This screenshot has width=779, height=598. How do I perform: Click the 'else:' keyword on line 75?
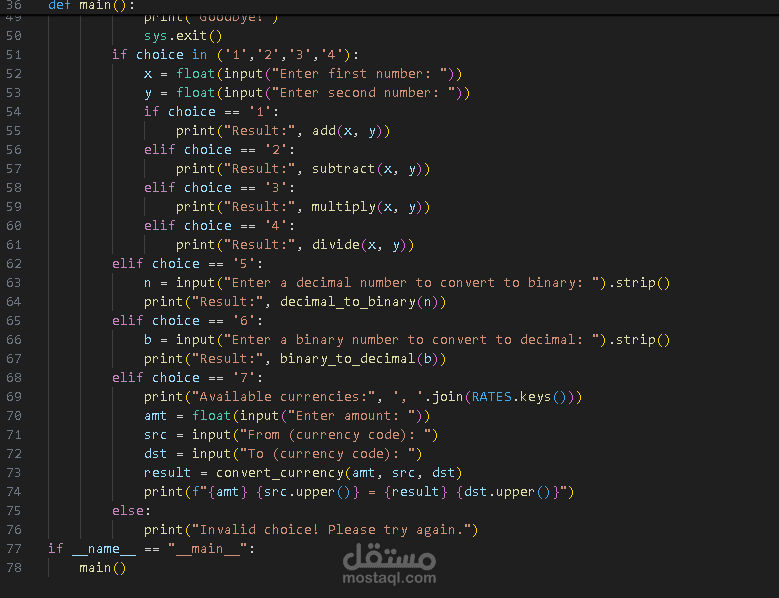click(x=131, y=511)
